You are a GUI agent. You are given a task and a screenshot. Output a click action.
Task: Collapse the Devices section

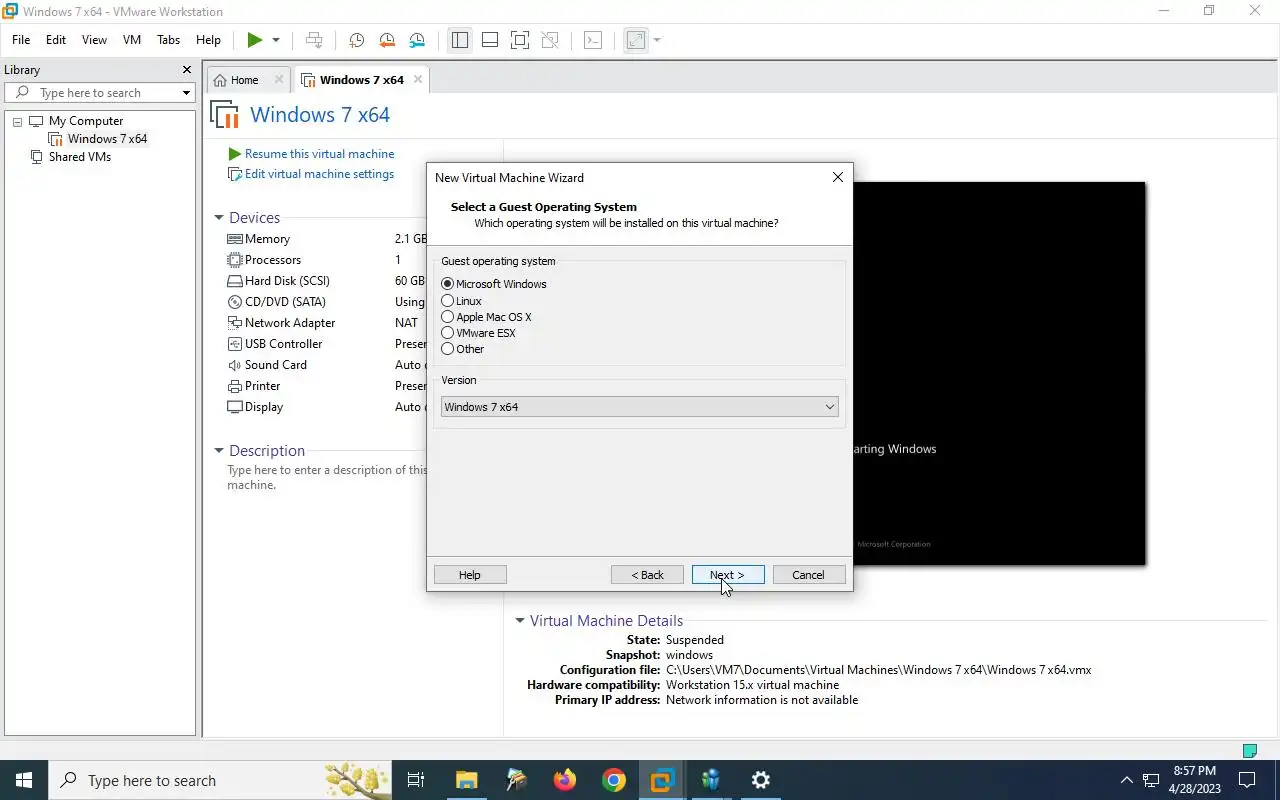(x=219, y=218)
